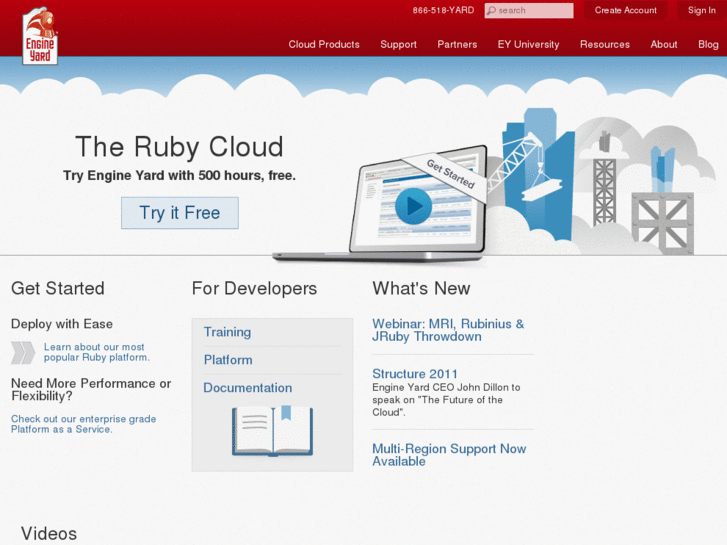Play the Get Started video on laptop
The image size is (727, 545).
413,206
